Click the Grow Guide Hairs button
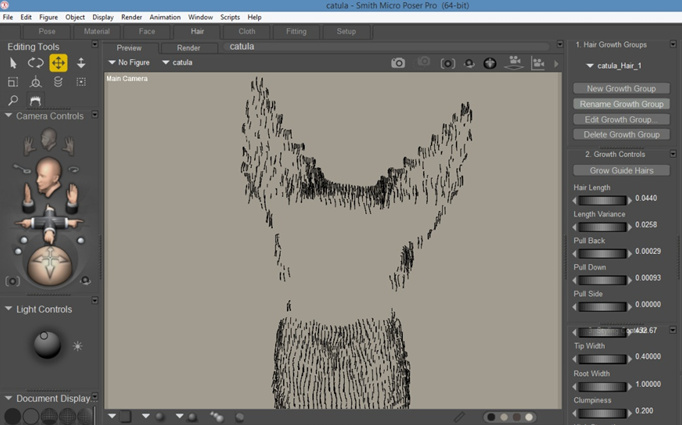Image resolution: width=682 pixels, height=425 pixels. pos(621,170)
